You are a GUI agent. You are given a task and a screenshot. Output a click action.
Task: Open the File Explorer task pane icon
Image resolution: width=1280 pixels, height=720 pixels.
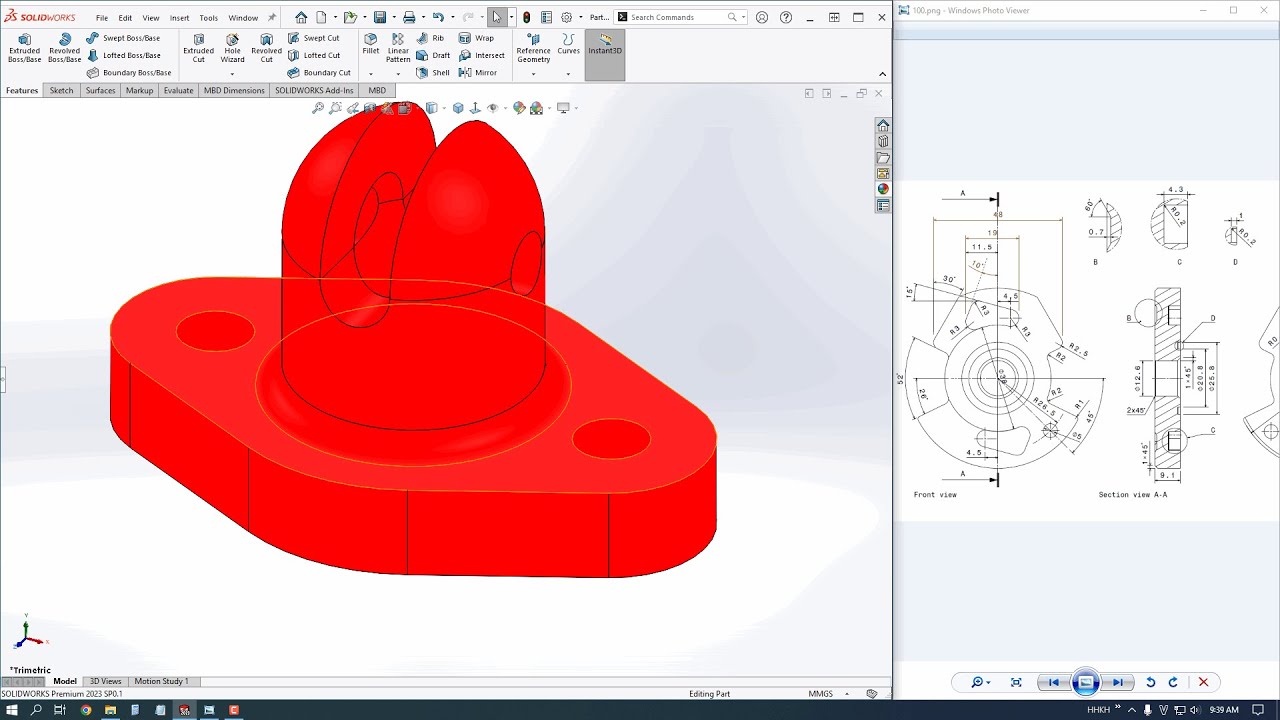click(x=883, y=157)
